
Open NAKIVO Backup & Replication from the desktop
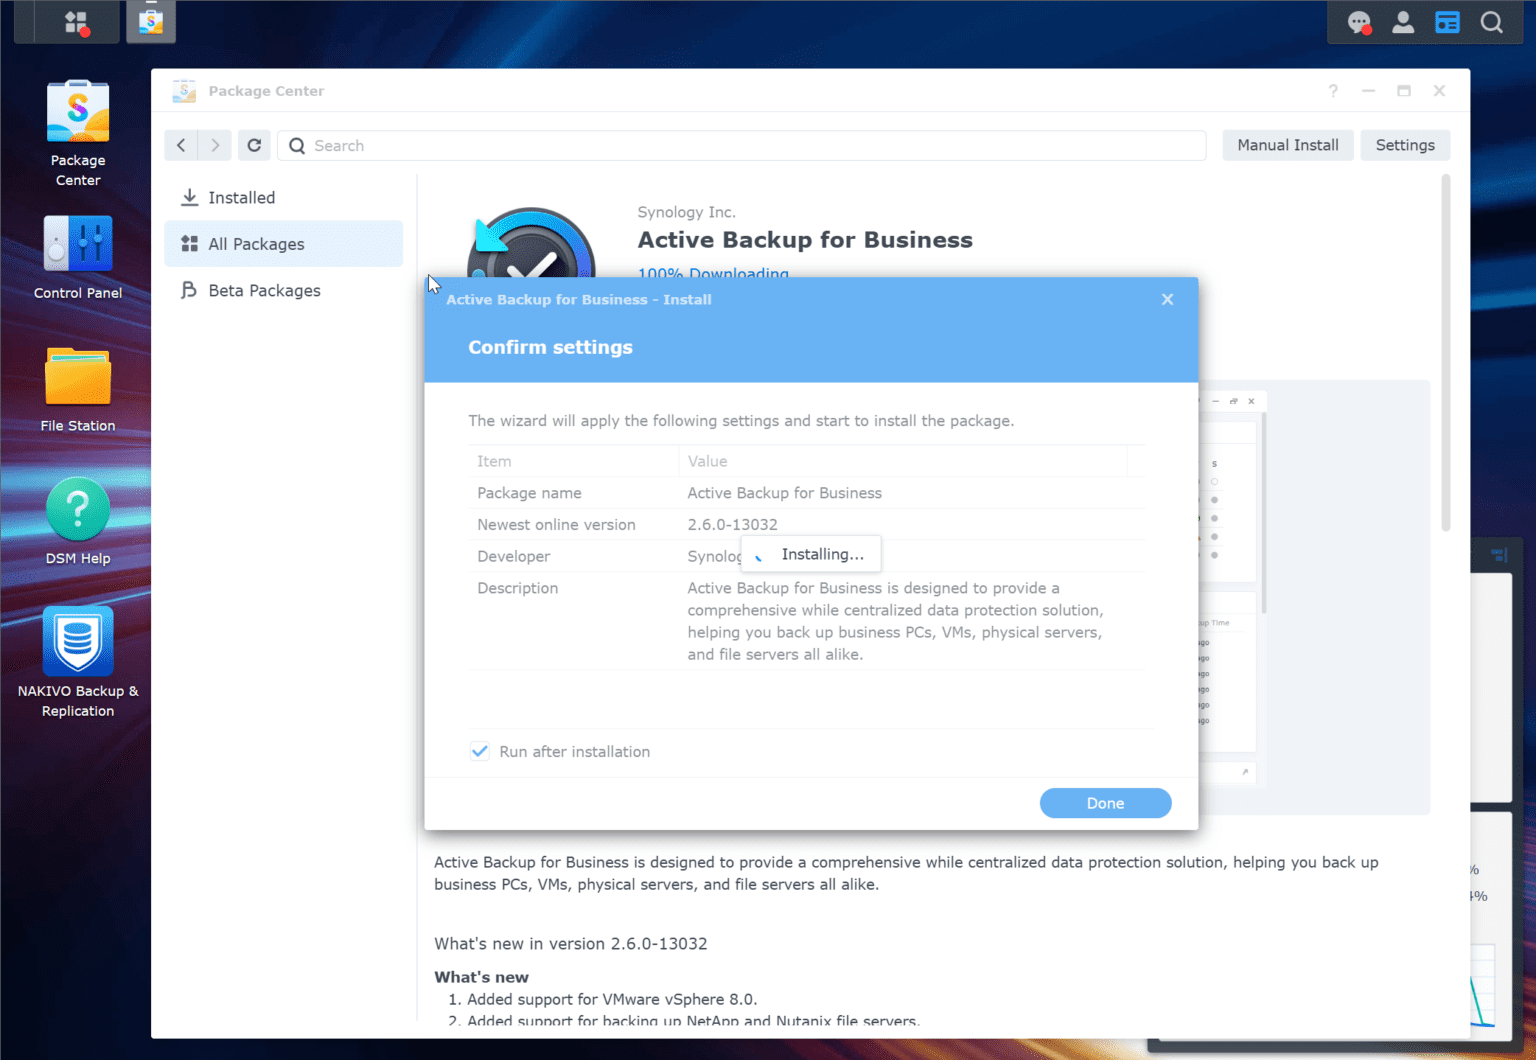point(78,640)
